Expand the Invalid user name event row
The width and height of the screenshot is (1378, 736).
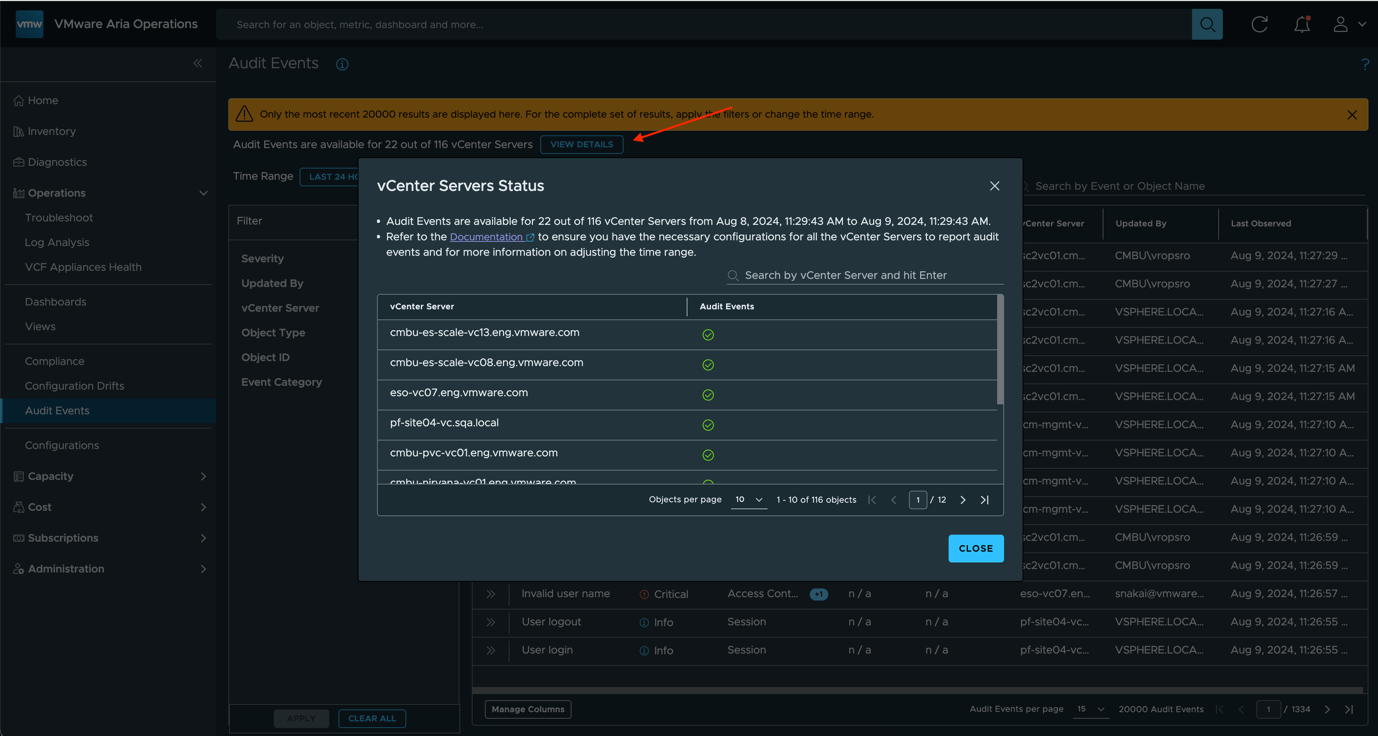pos(491,594)
